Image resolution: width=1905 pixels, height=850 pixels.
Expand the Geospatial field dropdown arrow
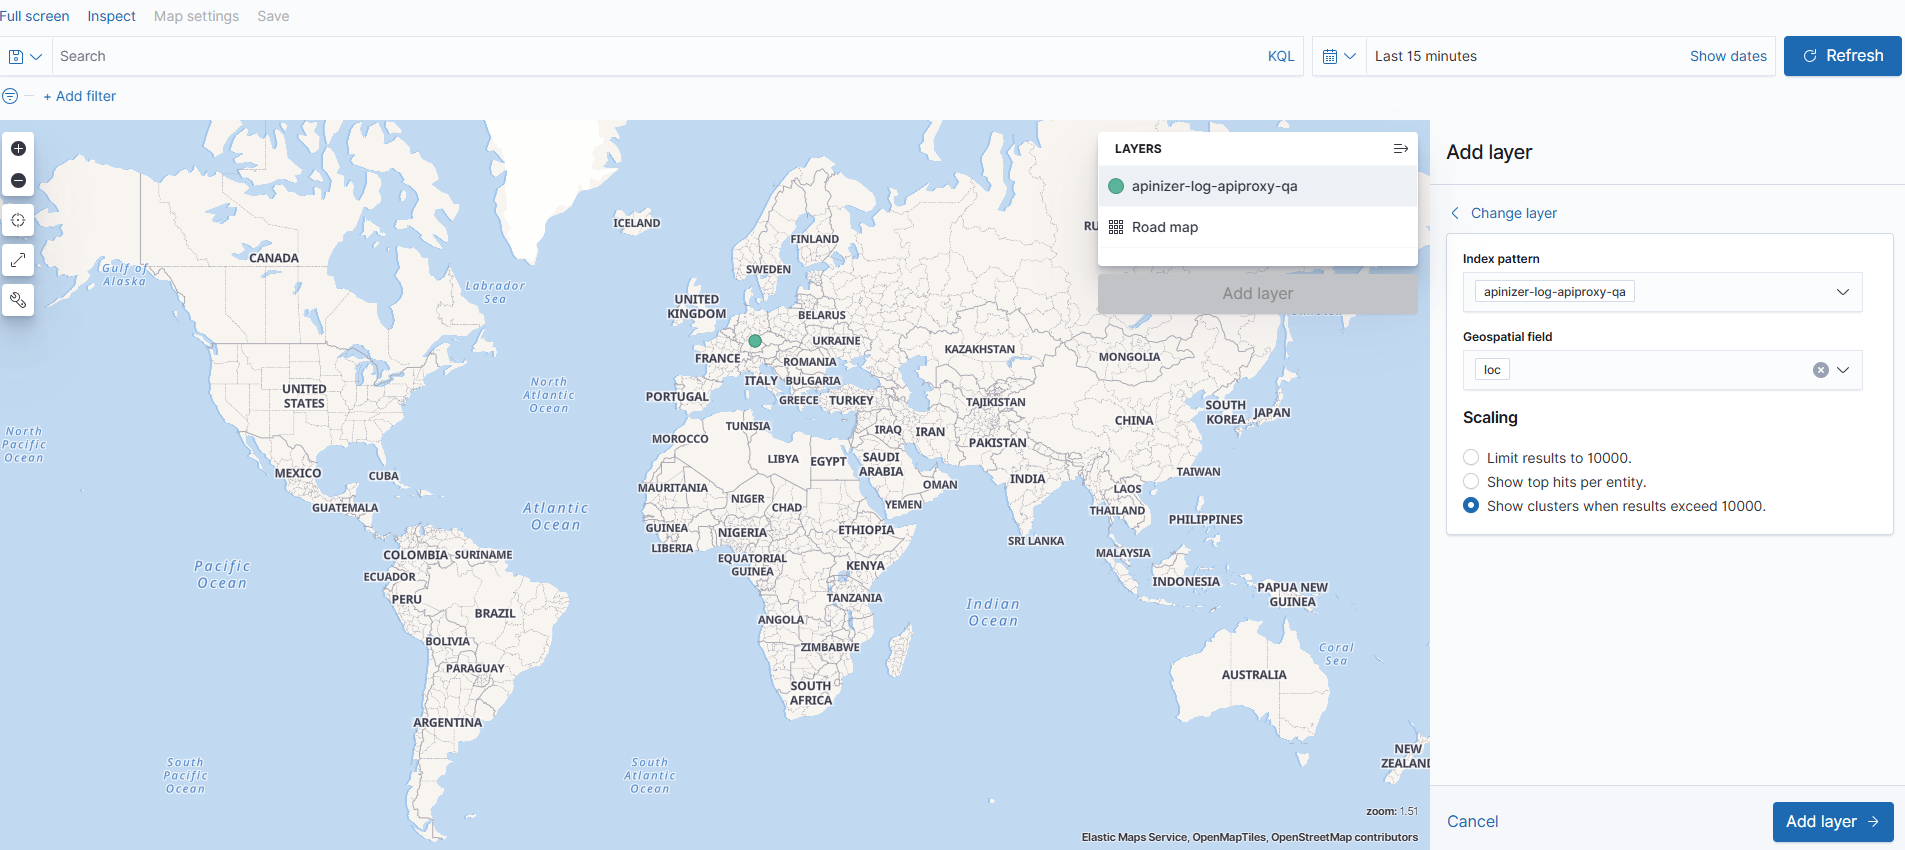tap(1843, 370)
